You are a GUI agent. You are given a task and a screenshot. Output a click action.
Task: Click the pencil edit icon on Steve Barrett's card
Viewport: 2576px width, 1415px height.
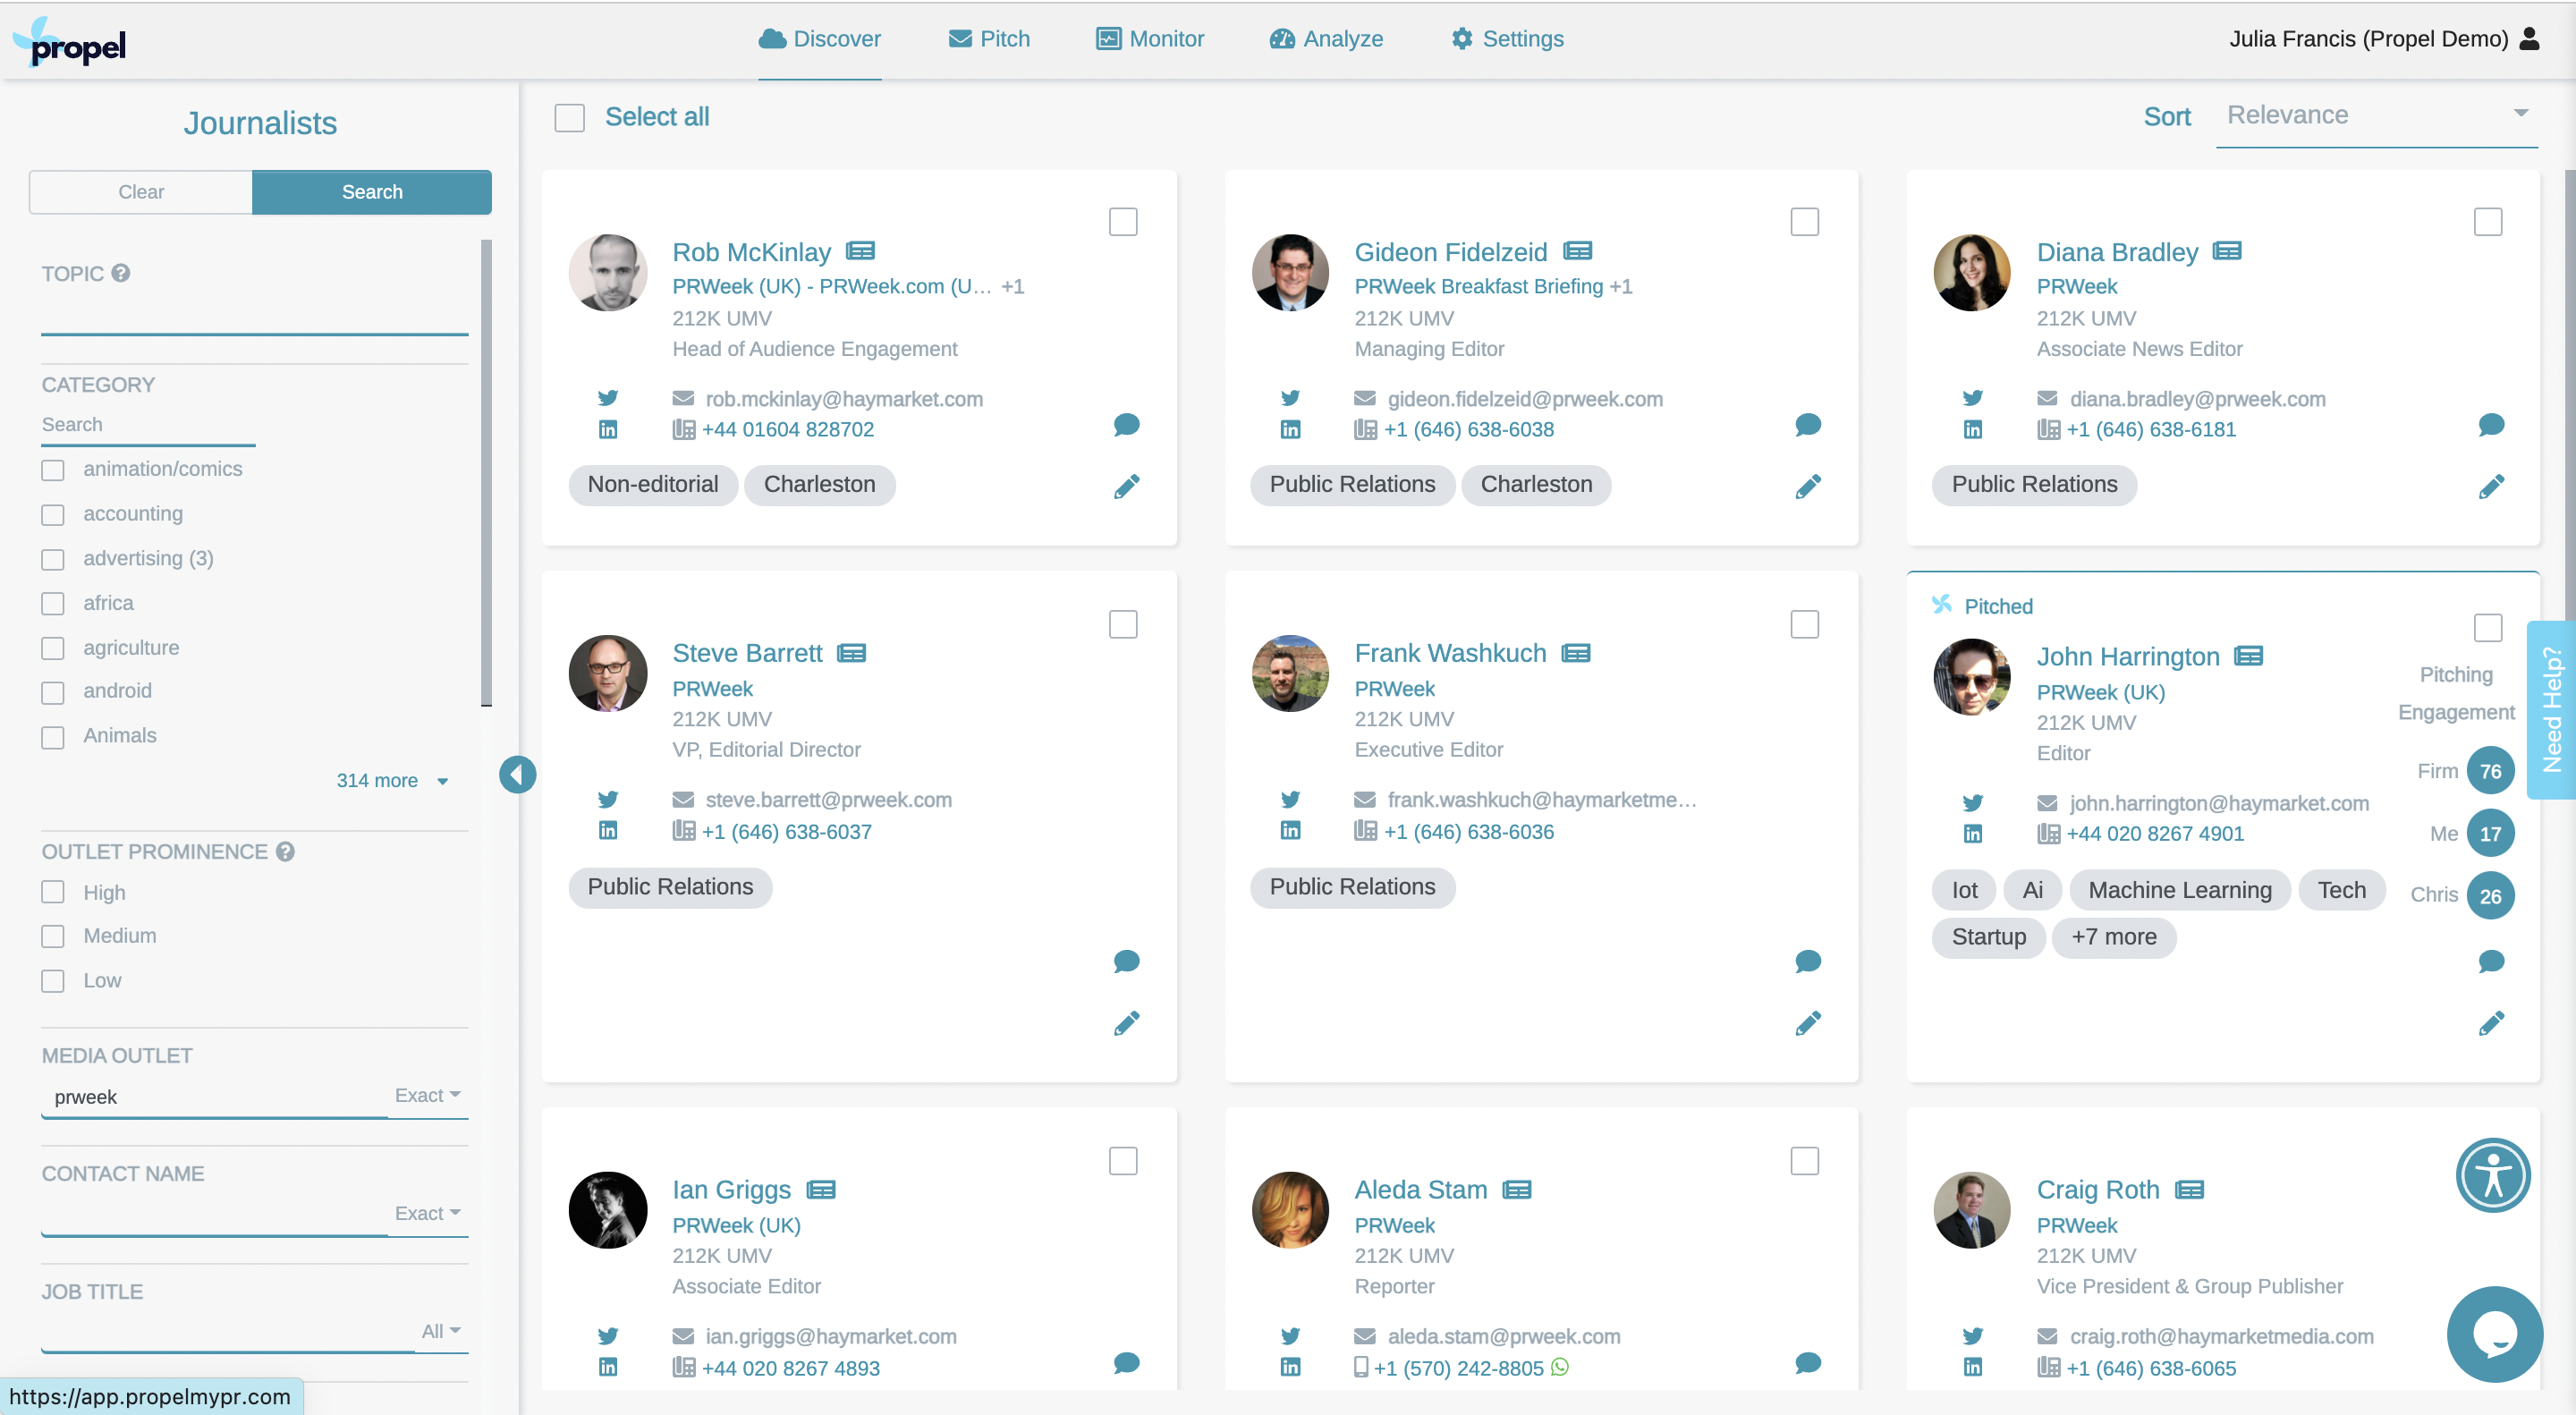point(1126,1023)
